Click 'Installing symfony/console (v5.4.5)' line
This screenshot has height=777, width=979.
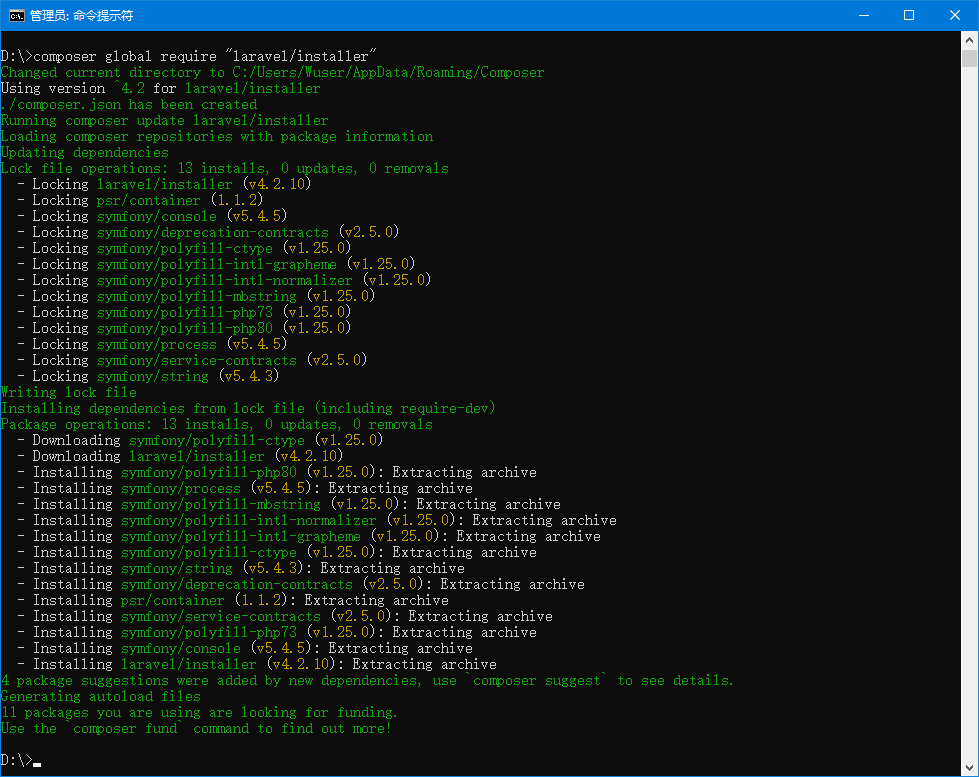[245, 648]
